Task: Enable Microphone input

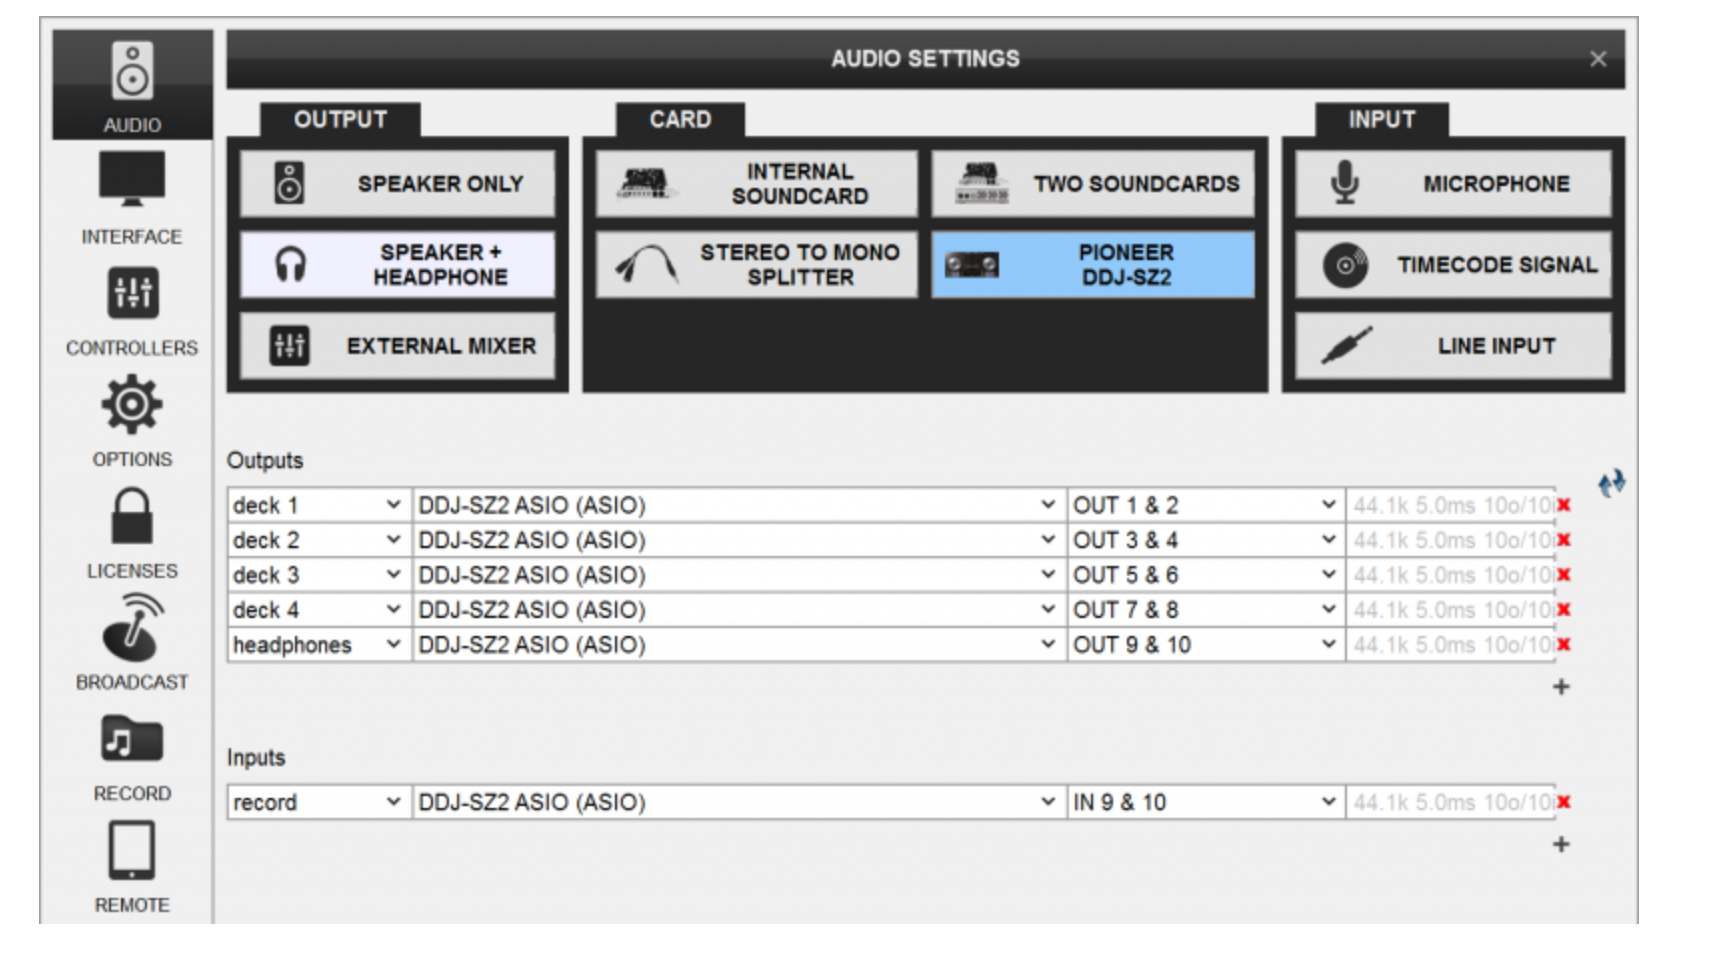Action: pyautogui.click(x=1453, y=184)
